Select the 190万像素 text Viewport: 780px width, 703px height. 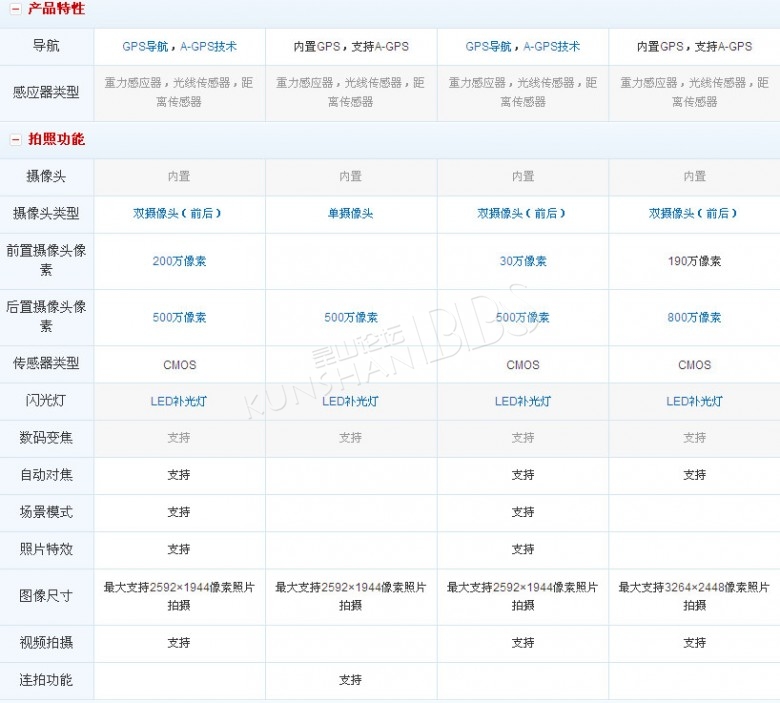click(694, 261)
